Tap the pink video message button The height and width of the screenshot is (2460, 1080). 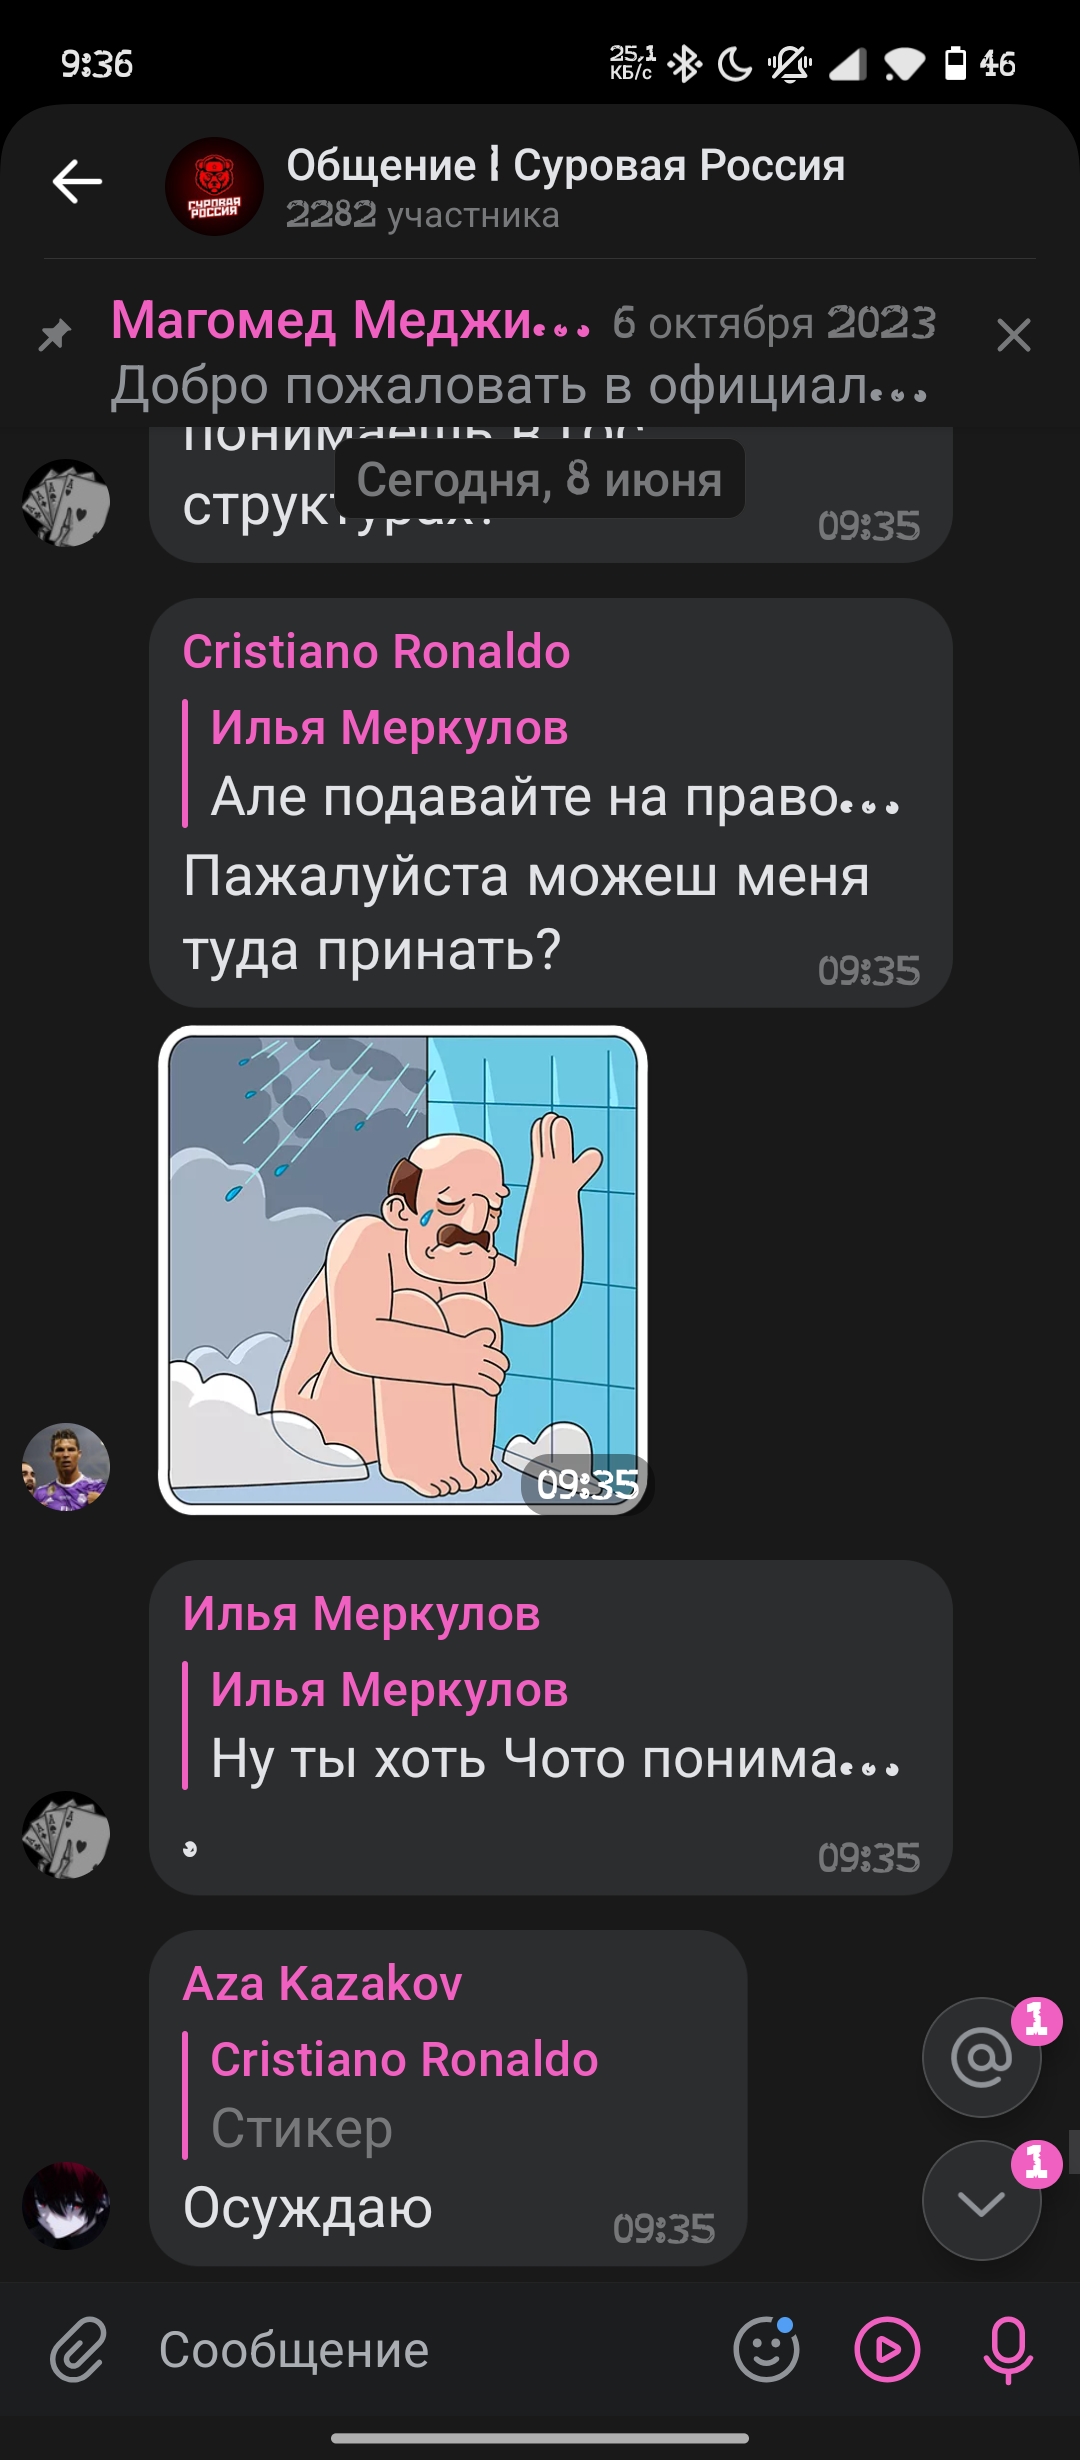point(887,2349)
